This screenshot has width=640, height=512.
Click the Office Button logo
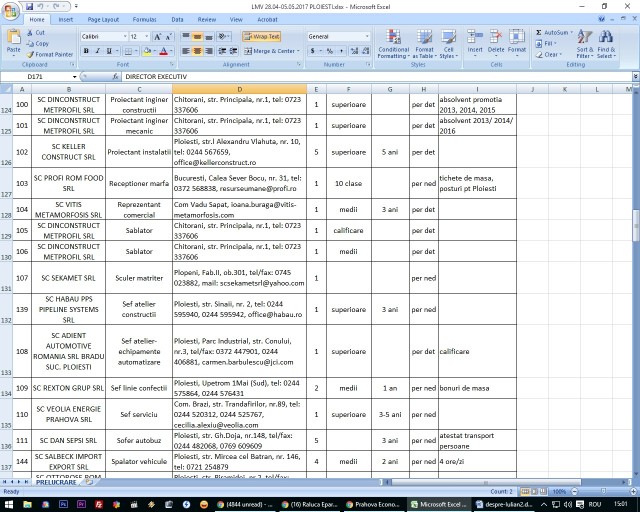click(x=11, y=11)
